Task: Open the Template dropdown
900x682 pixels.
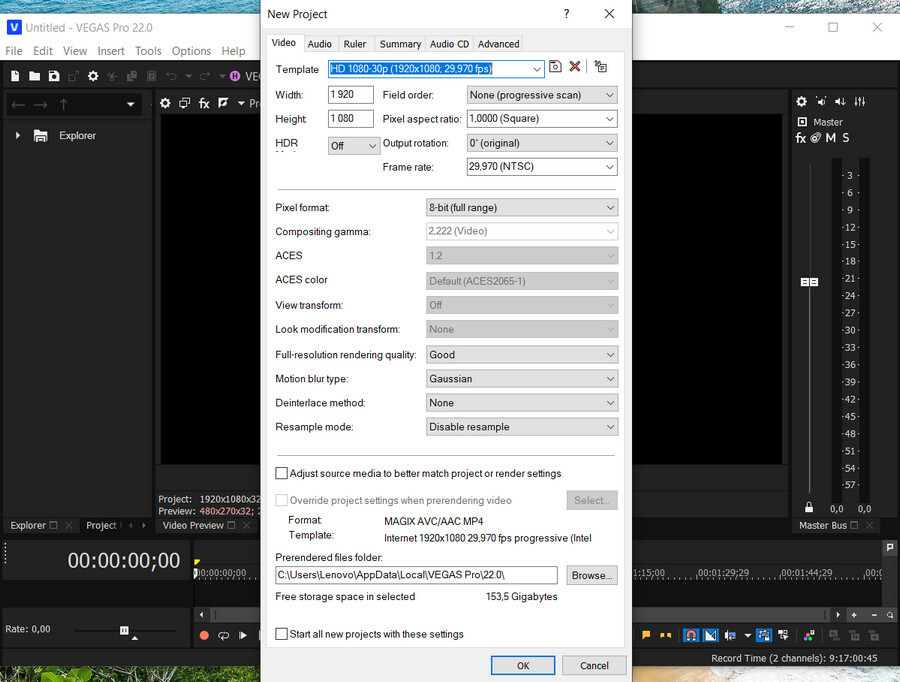Action: pos(536,69)
